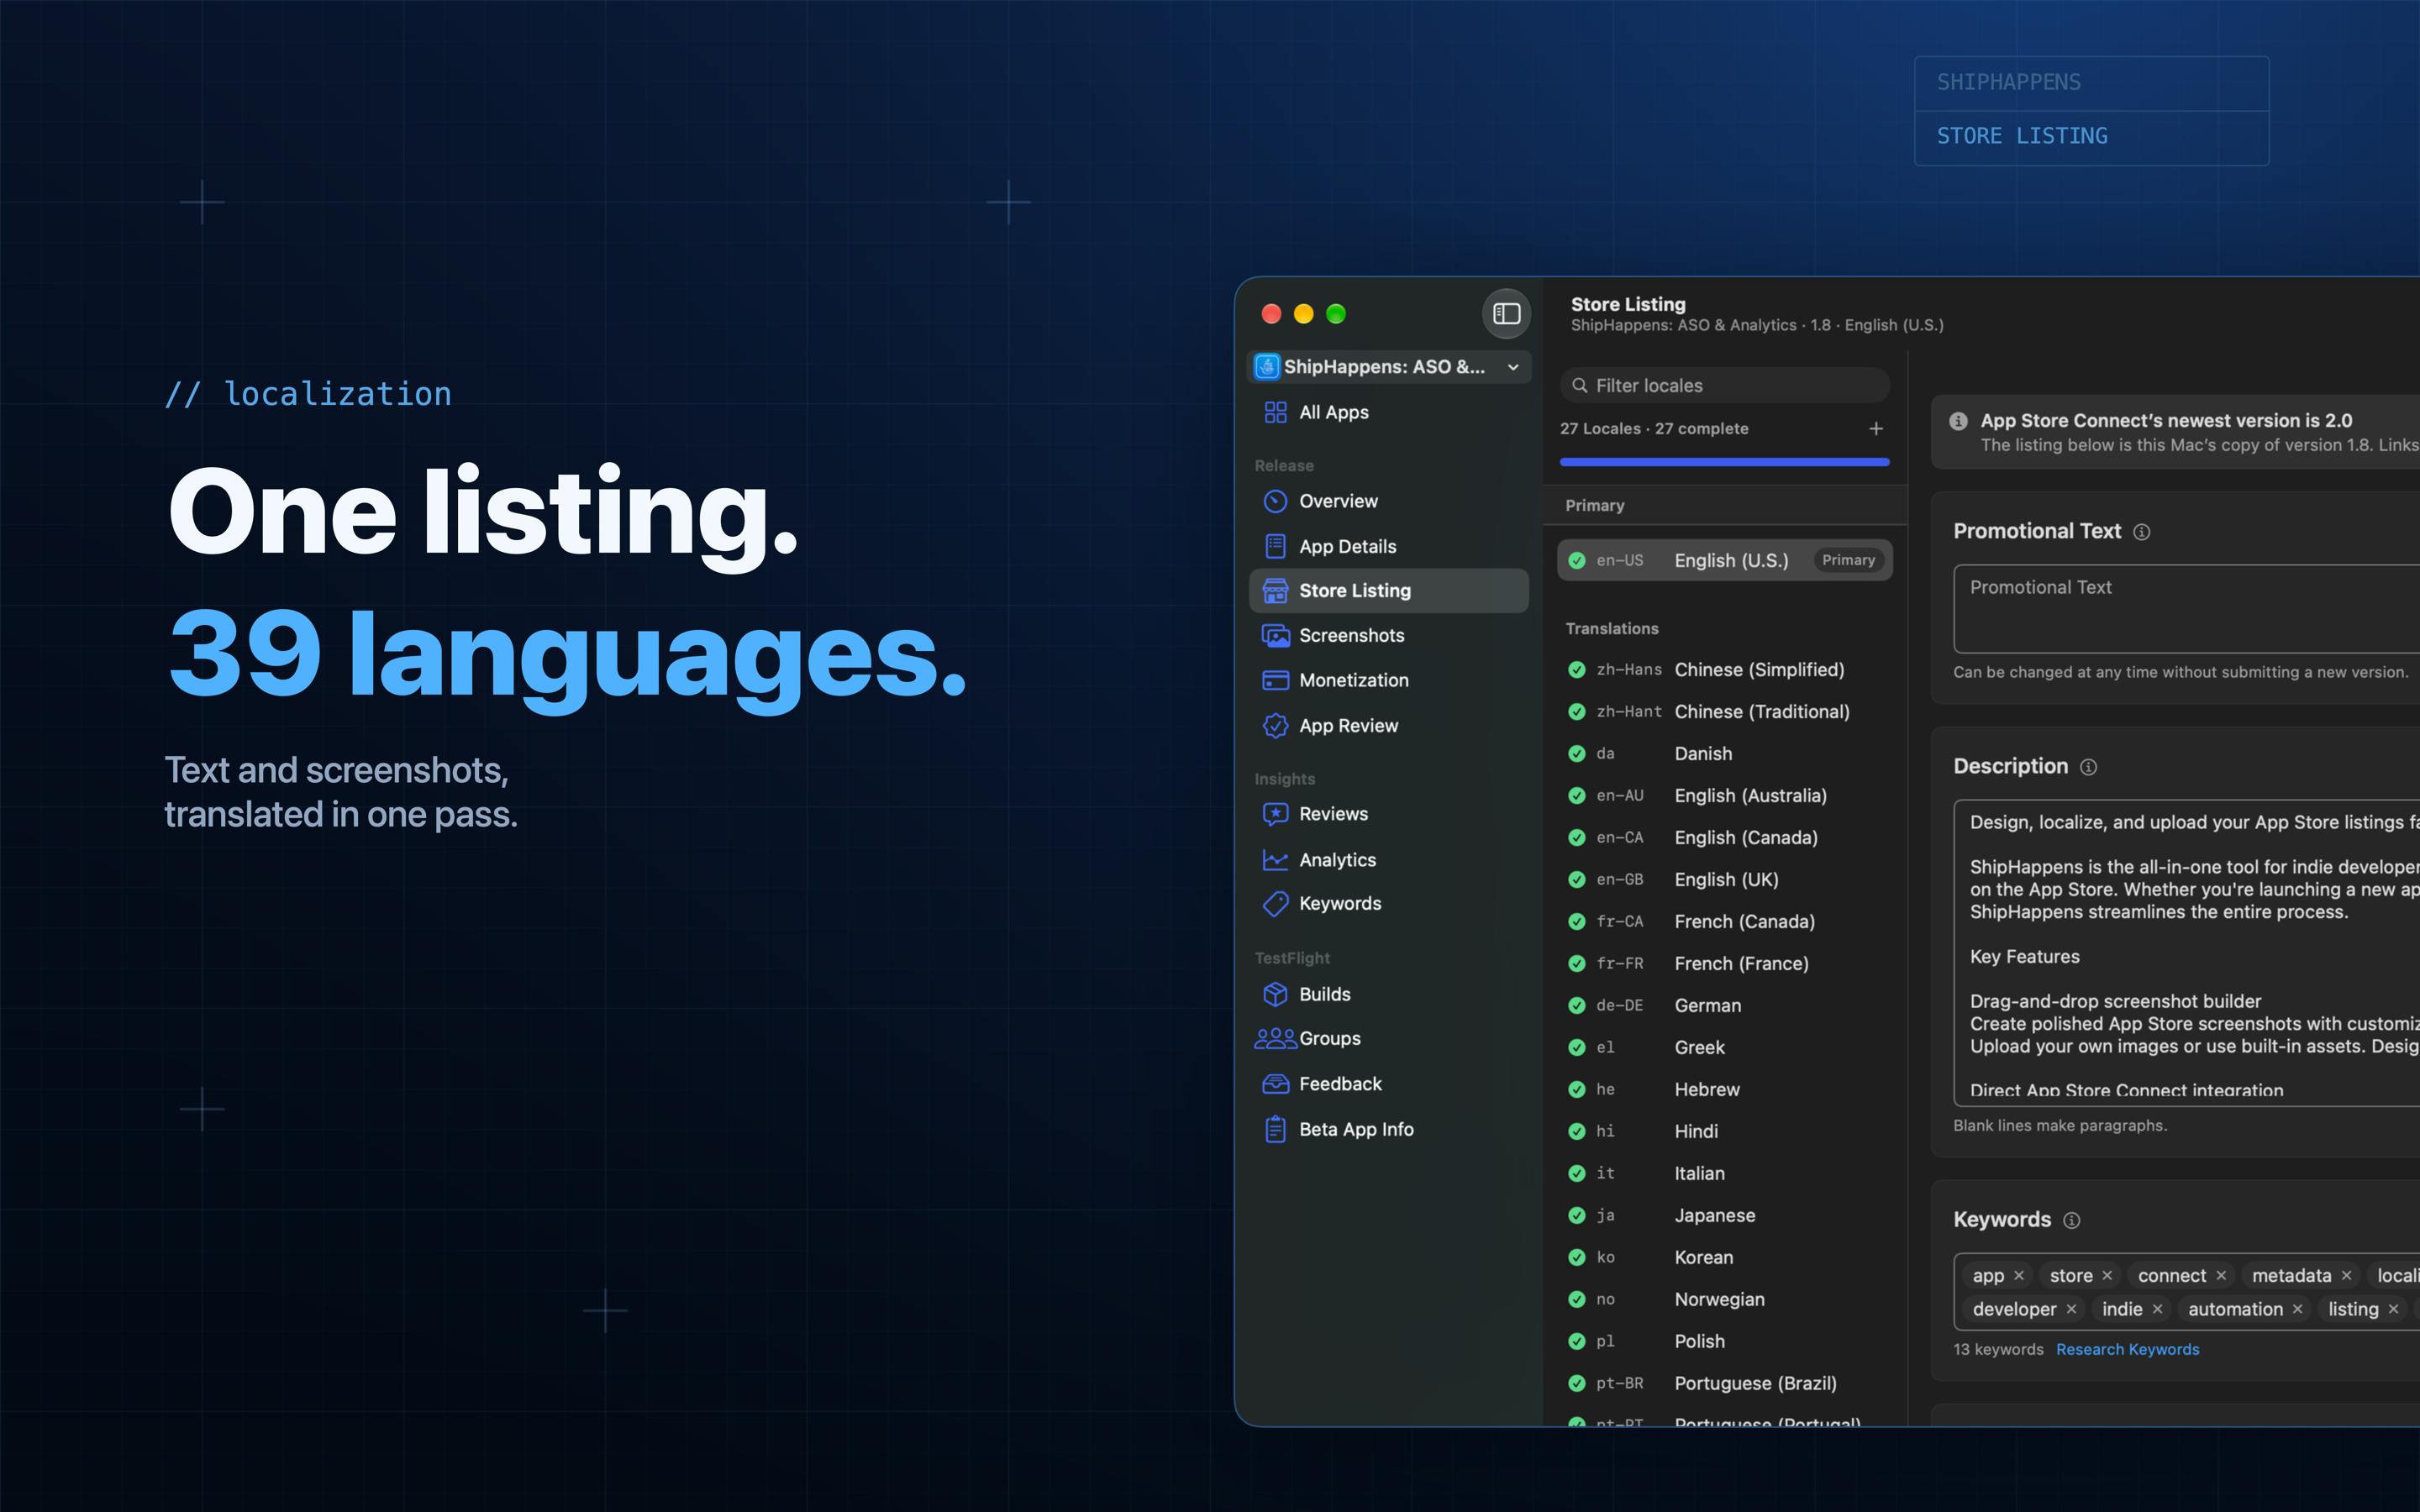The height and width of the screenshot is (1512, 2420).
Task: Click inside the Description text area
Action: pyautogui.click(x=2187, y=953)
